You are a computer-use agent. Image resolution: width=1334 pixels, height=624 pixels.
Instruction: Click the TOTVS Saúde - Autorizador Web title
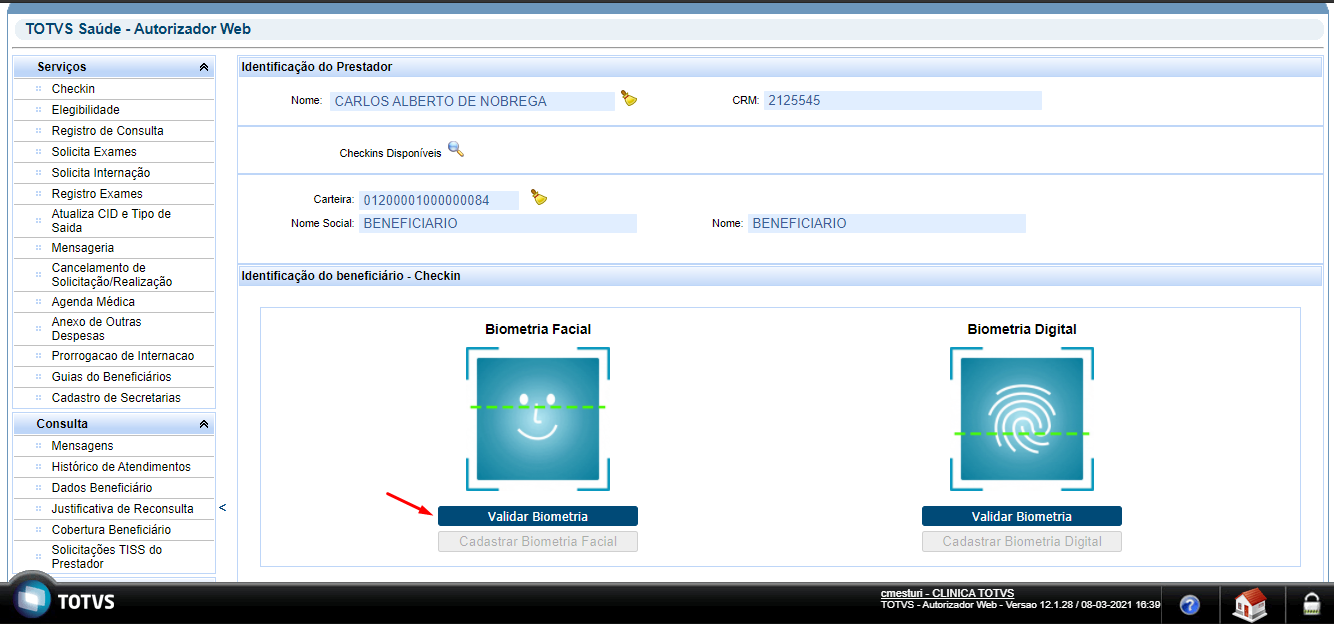coord(138,30)
